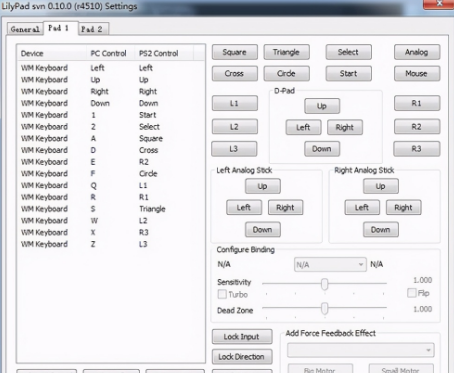Bind the L1 button
Image resolution: width=454 pixels, height=373 pixels.
coord(235,103)
